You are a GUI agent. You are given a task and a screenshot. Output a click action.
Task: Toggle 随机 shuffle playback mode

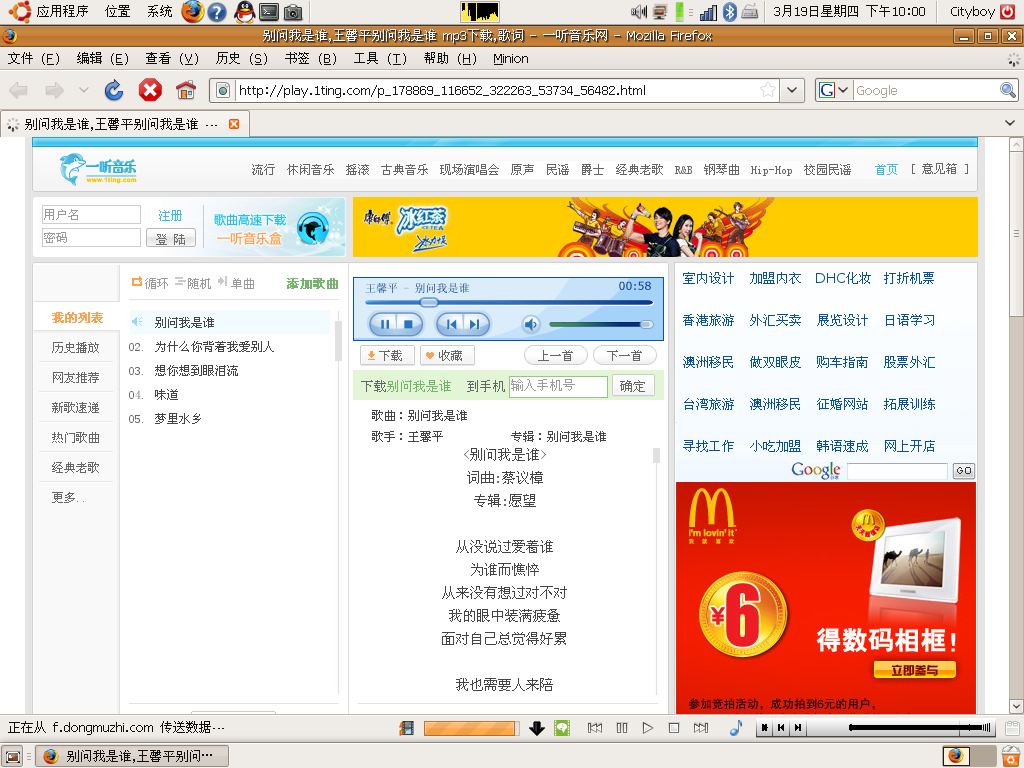coord(193,283)
